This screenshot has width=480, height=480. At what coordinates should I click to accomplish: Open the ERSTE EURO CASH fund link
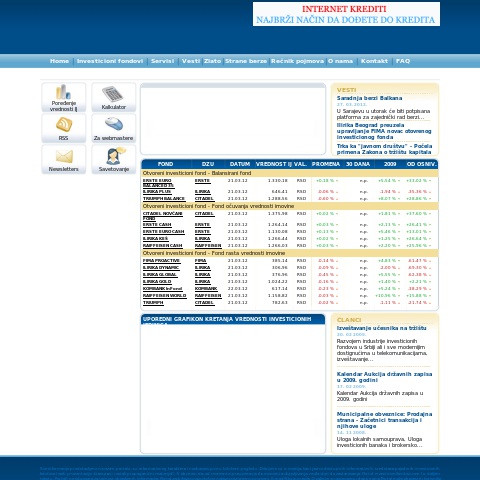[x=163, y=232]
